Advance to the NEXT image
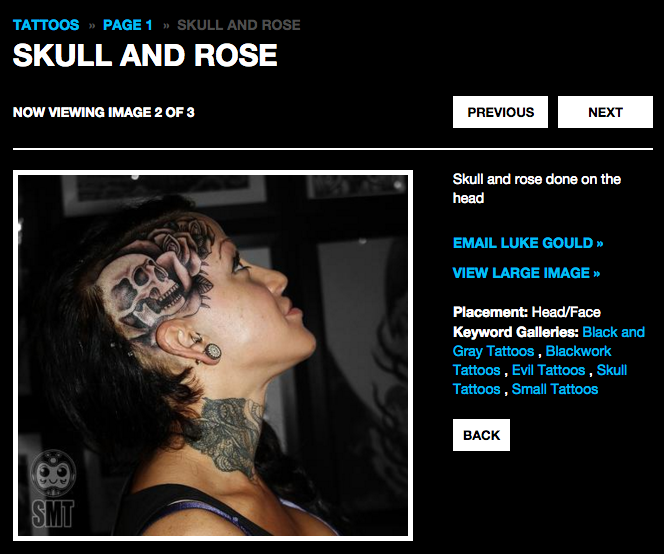Image resolution: width=664 pixels, height=554 pixels. (x=605, y=112)
